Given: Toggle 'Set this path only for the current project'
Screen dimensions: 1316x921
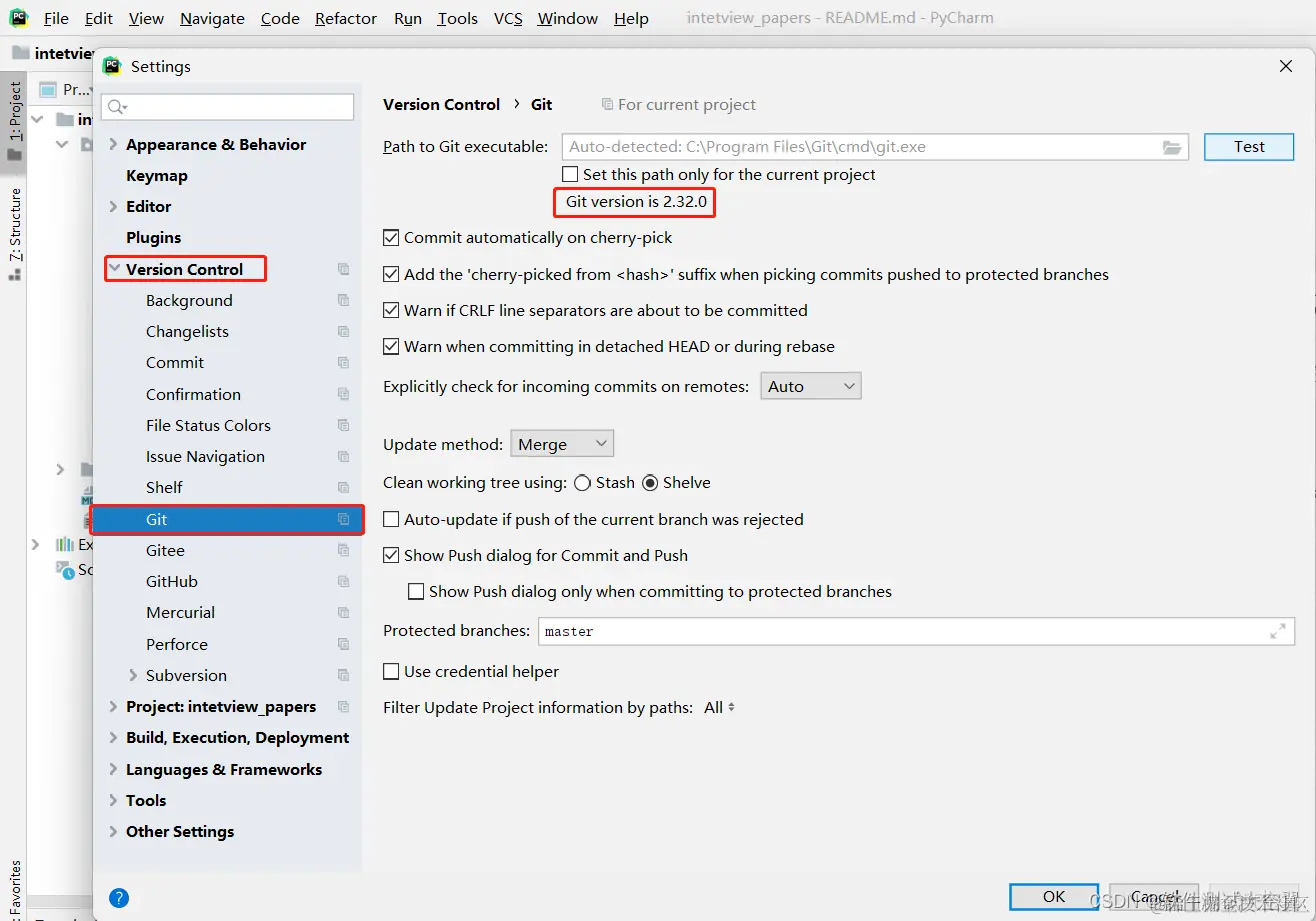Looking at the screenshot, I should (570, 175).
